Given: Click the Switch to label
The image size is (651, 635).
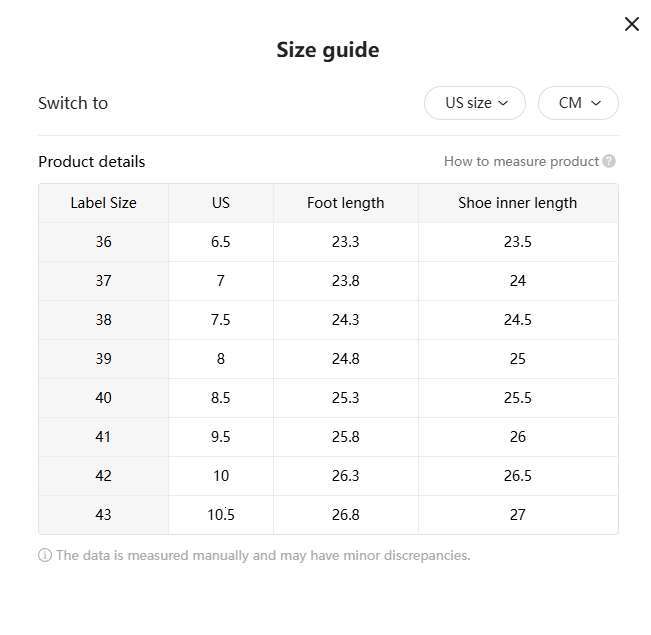Looking at the screenshot, I should click(x=73, y=103).
